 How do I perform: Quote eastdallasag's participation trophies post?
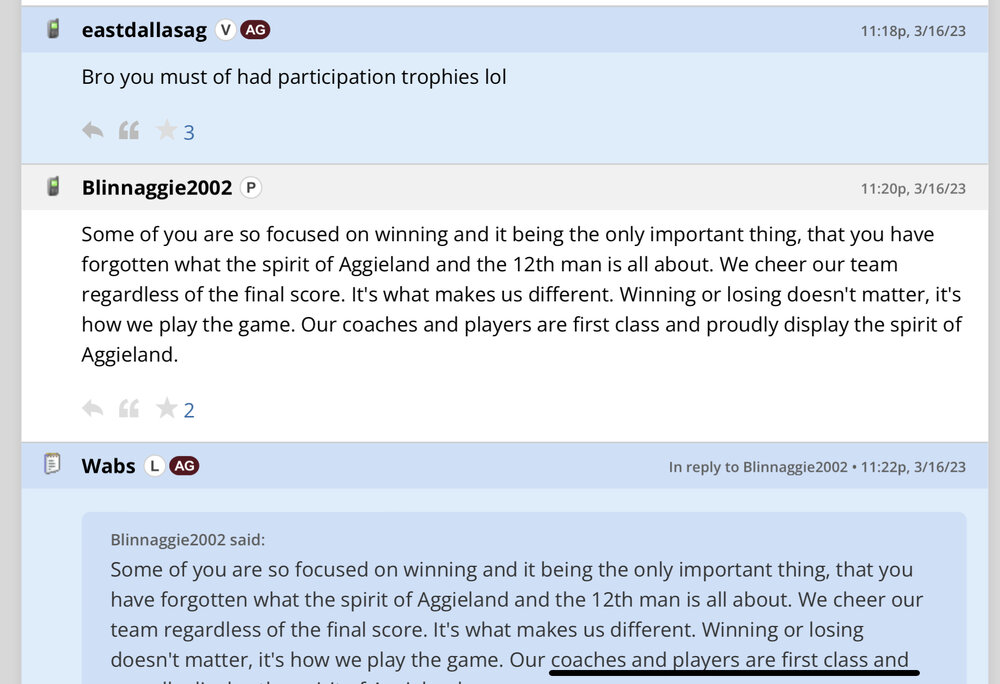click(x=129, y=131)
